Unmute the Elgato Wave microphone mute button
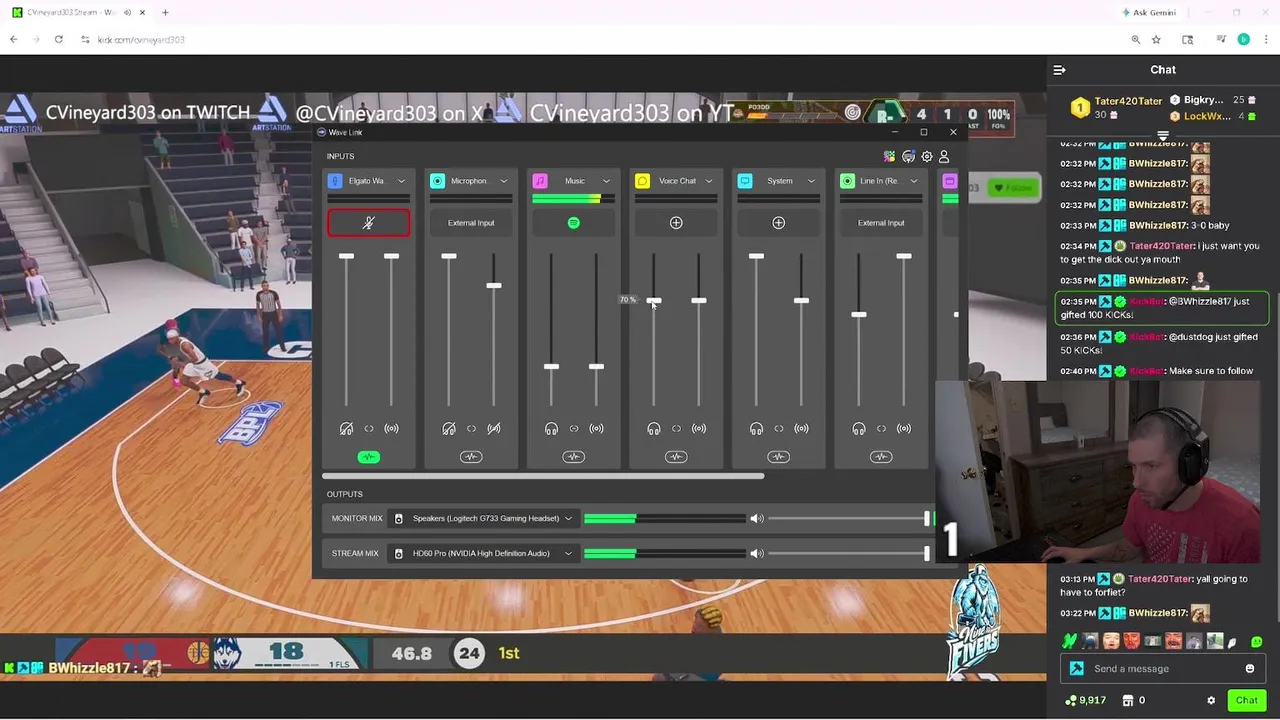 point(368,223)
